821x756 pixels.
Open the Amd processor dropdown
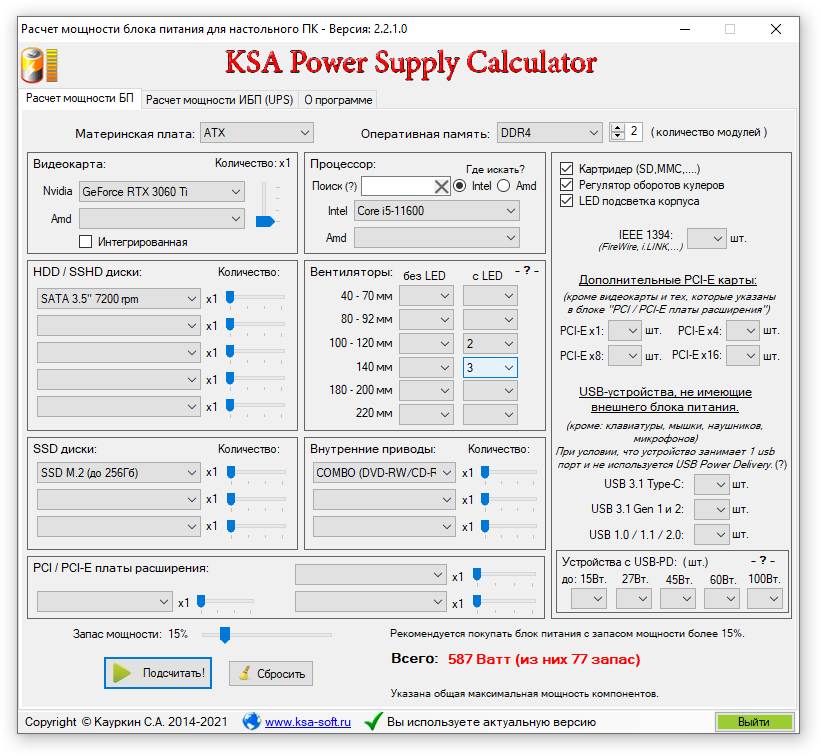437,238
